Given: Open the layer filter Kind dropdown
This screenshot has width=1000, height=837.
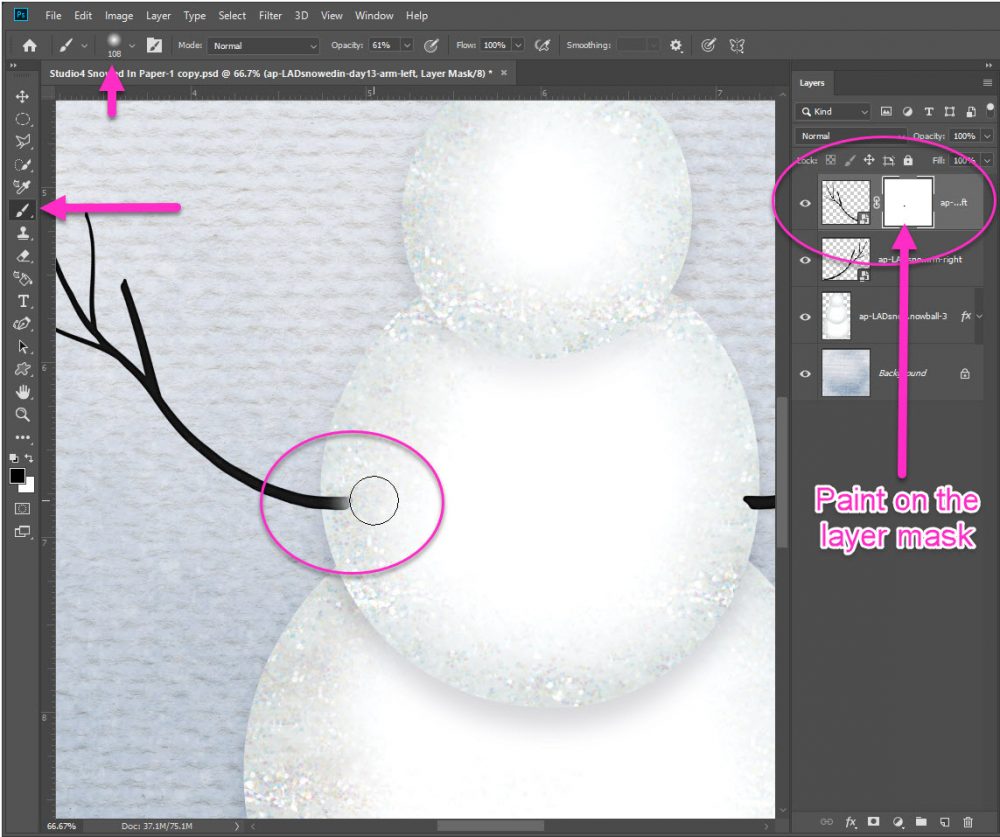Looking at the screenshot, I should click(x=833, y=112).
